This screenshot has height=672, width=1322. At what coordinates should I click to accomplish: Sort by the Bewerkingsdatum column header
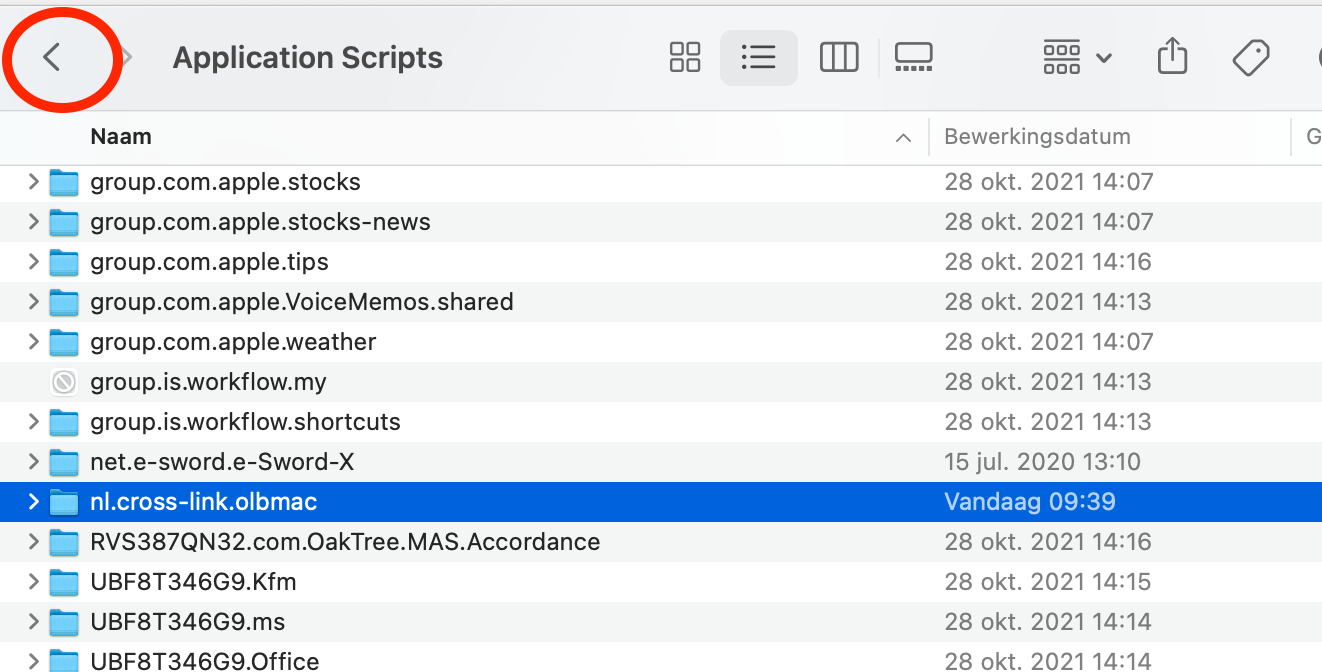coord(1037,137)
